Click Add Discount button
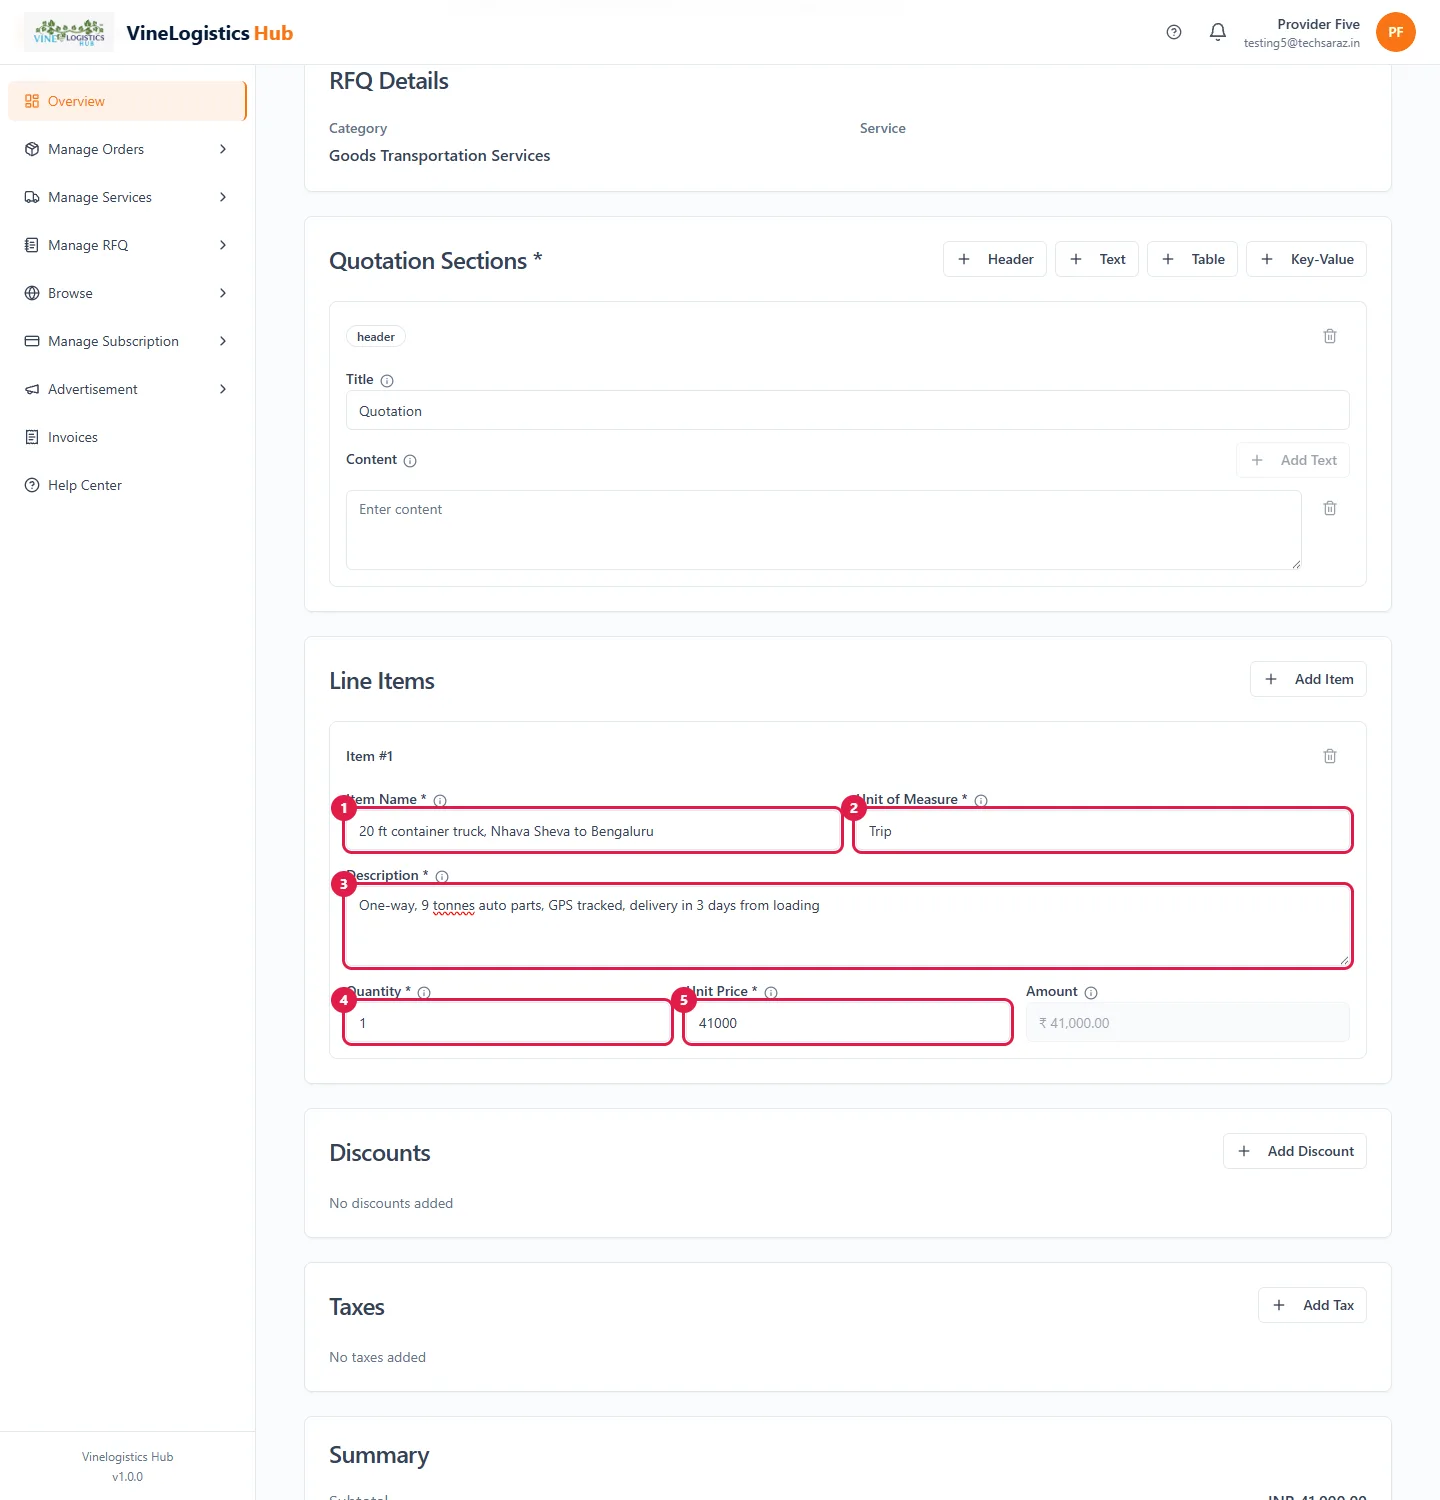The height and width of the screenshot is (1500, 1440). point(1295,1151)
